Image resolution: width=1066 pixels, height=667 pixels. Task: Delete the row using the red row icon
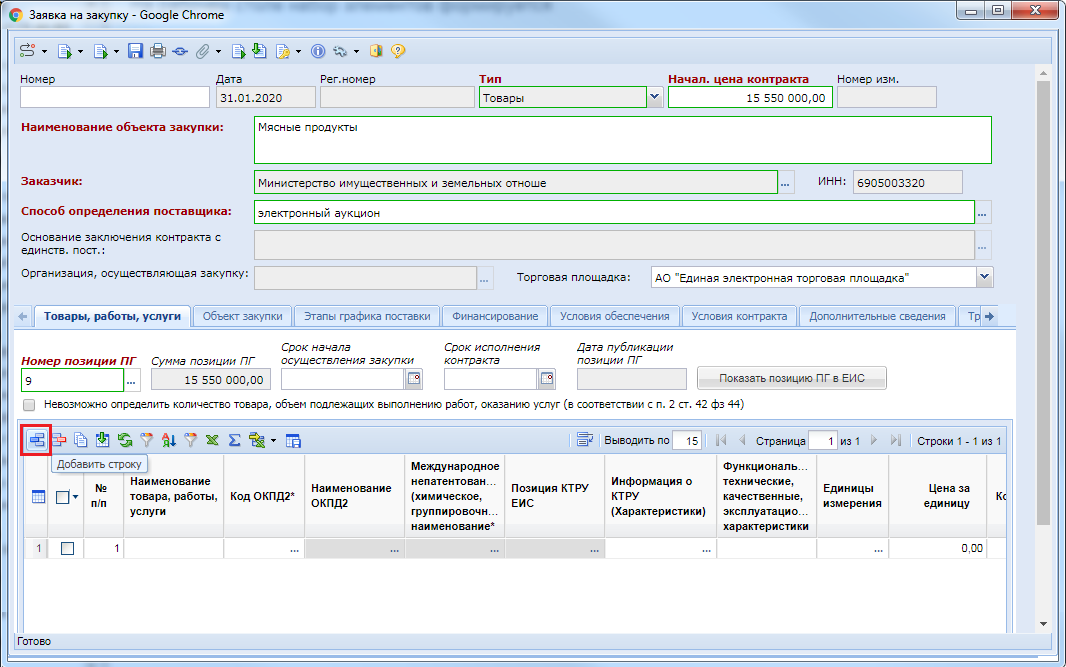pyautogui.click(x=59, y=441)
